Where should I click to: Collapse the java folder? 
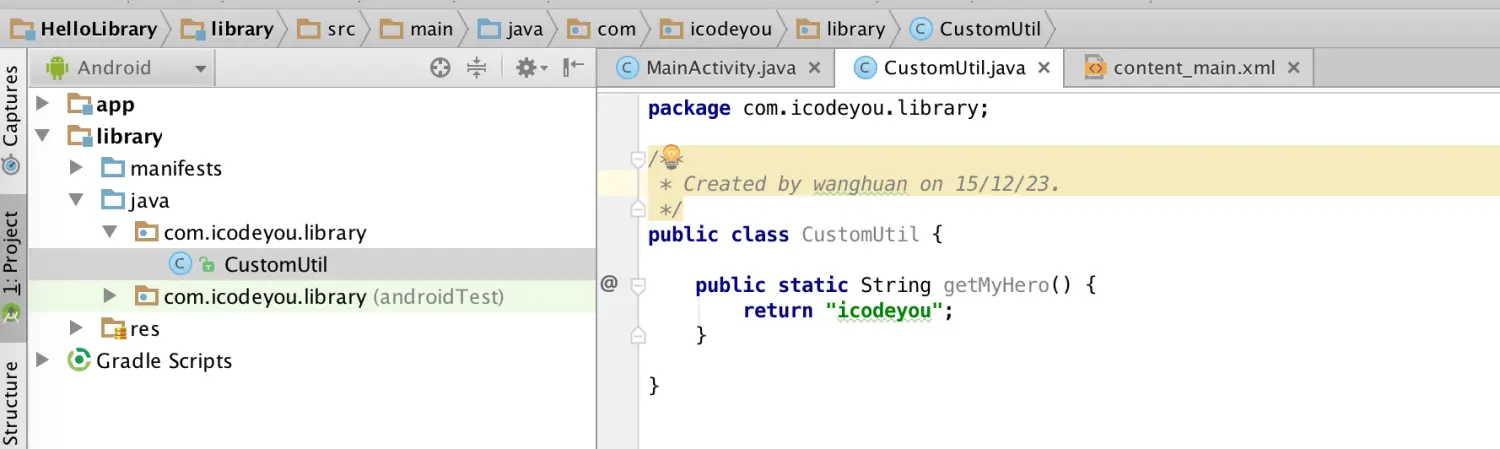(x=76, y=200)
